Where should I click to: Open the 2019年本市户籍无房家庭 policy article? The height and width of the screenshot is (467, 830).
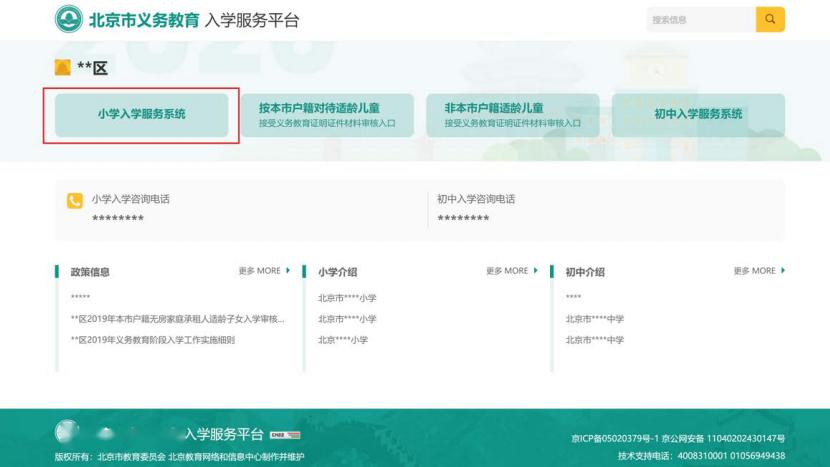point(177,319)
